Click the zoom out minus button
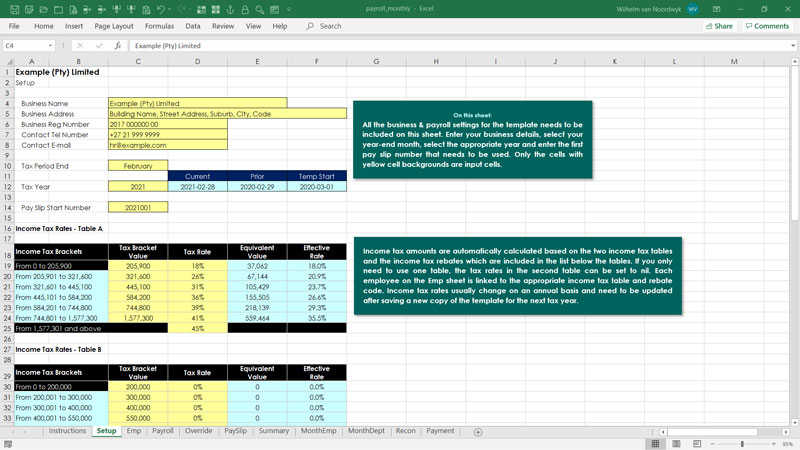The width and height of the screenshot is (800, 450). [x=712, y=444]
